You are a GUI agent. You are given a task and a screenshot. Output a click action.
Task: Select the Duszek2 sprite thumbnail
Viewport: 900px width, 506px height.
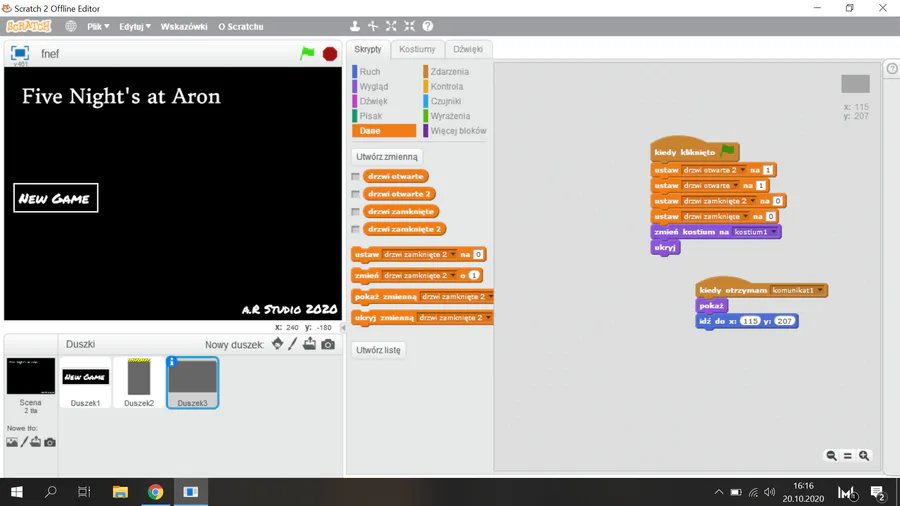(139, 382)
